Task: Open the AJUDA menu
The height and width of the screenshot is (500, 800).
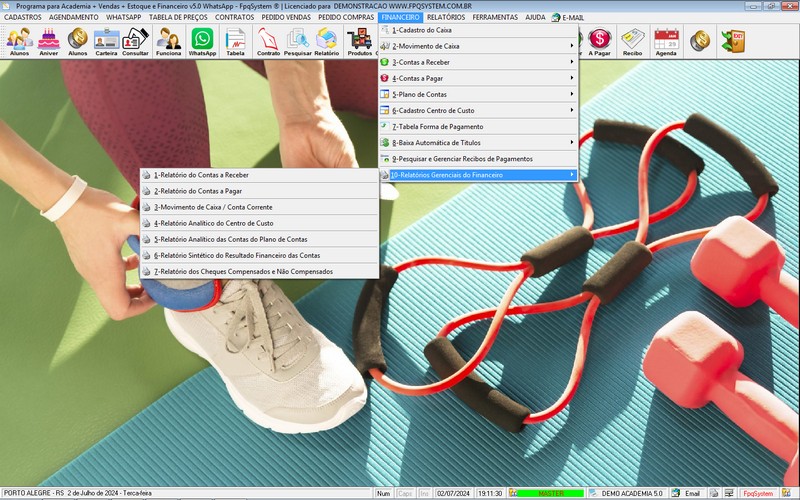Action: pos(535,17)
